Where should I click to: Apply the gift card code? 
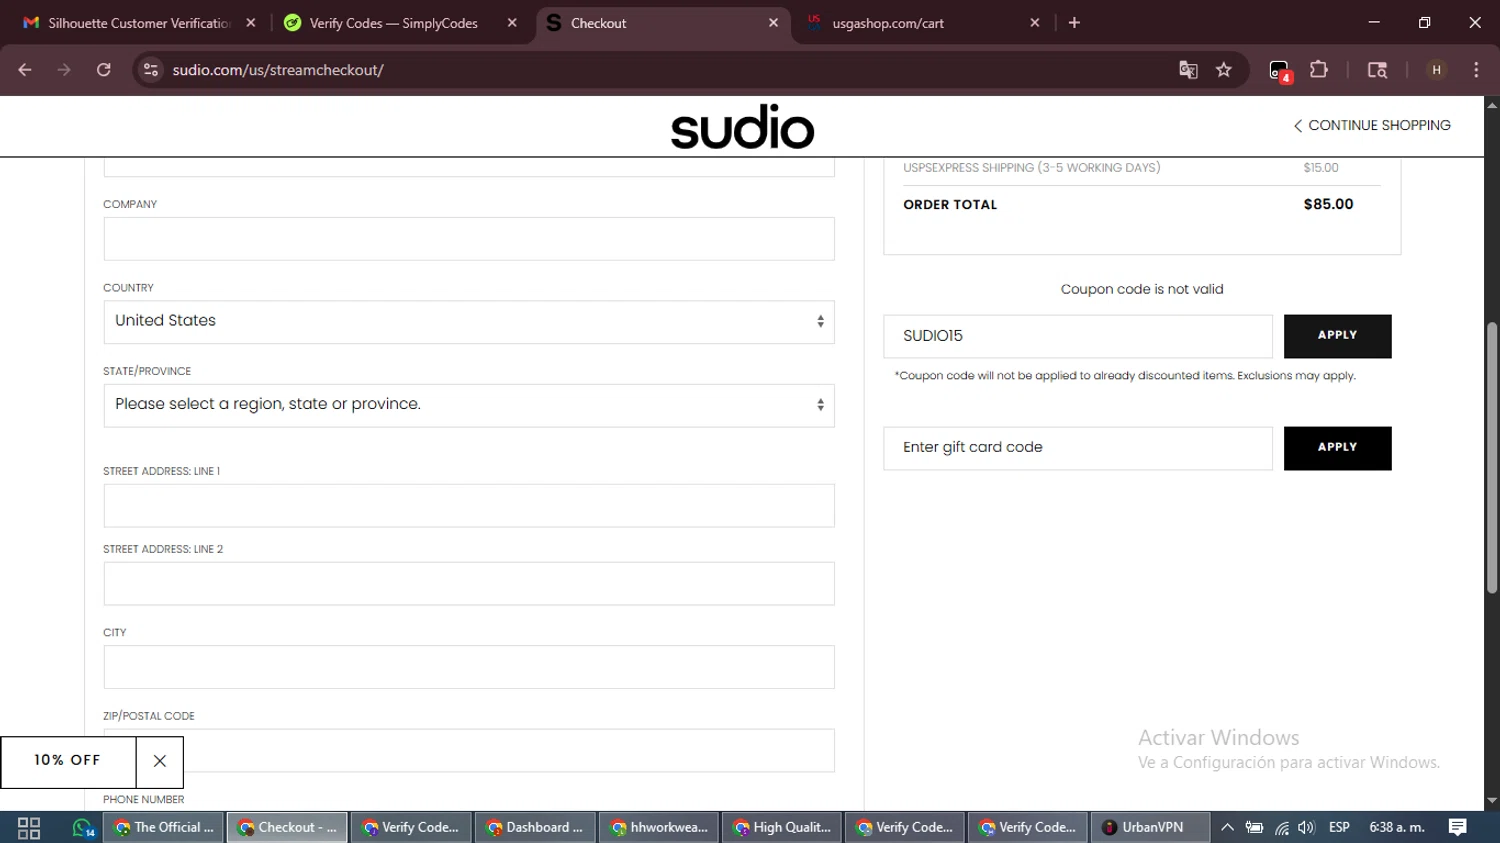point(1337,448)
